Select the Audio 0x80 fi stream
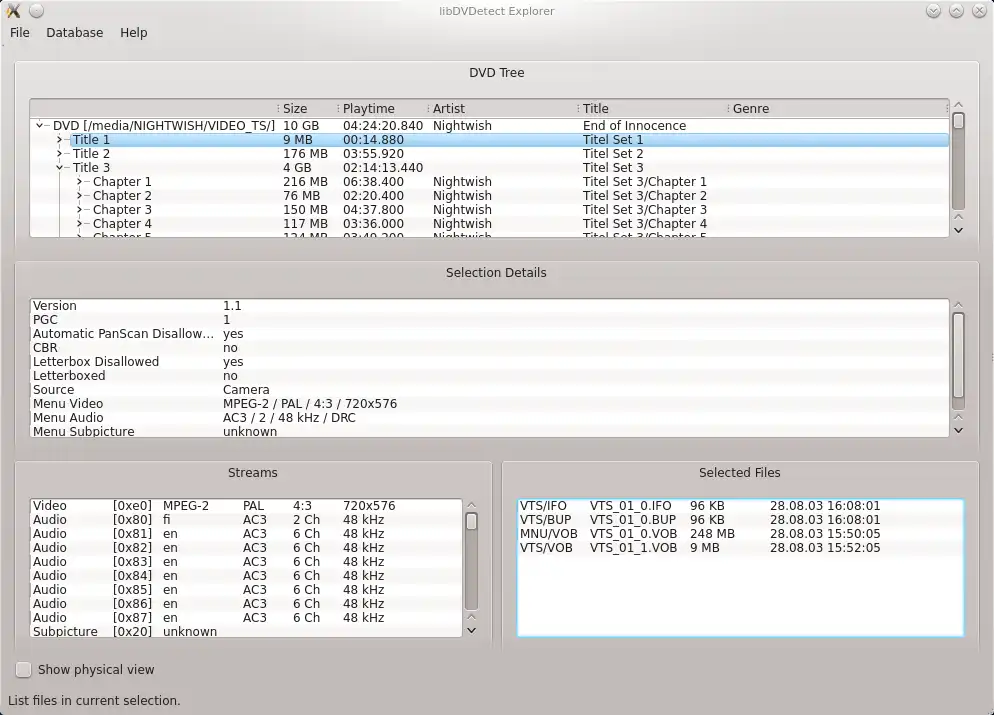This screenshot has height=715, width=994. (246, 519)
